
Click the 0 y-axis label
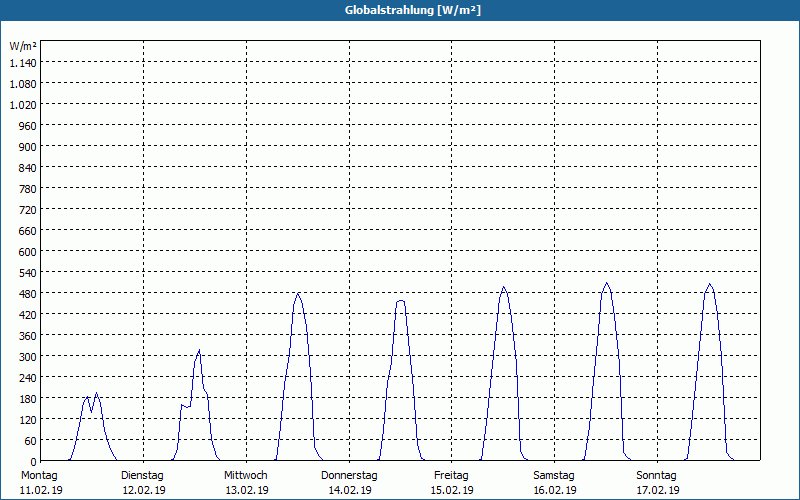pos(34,462)
